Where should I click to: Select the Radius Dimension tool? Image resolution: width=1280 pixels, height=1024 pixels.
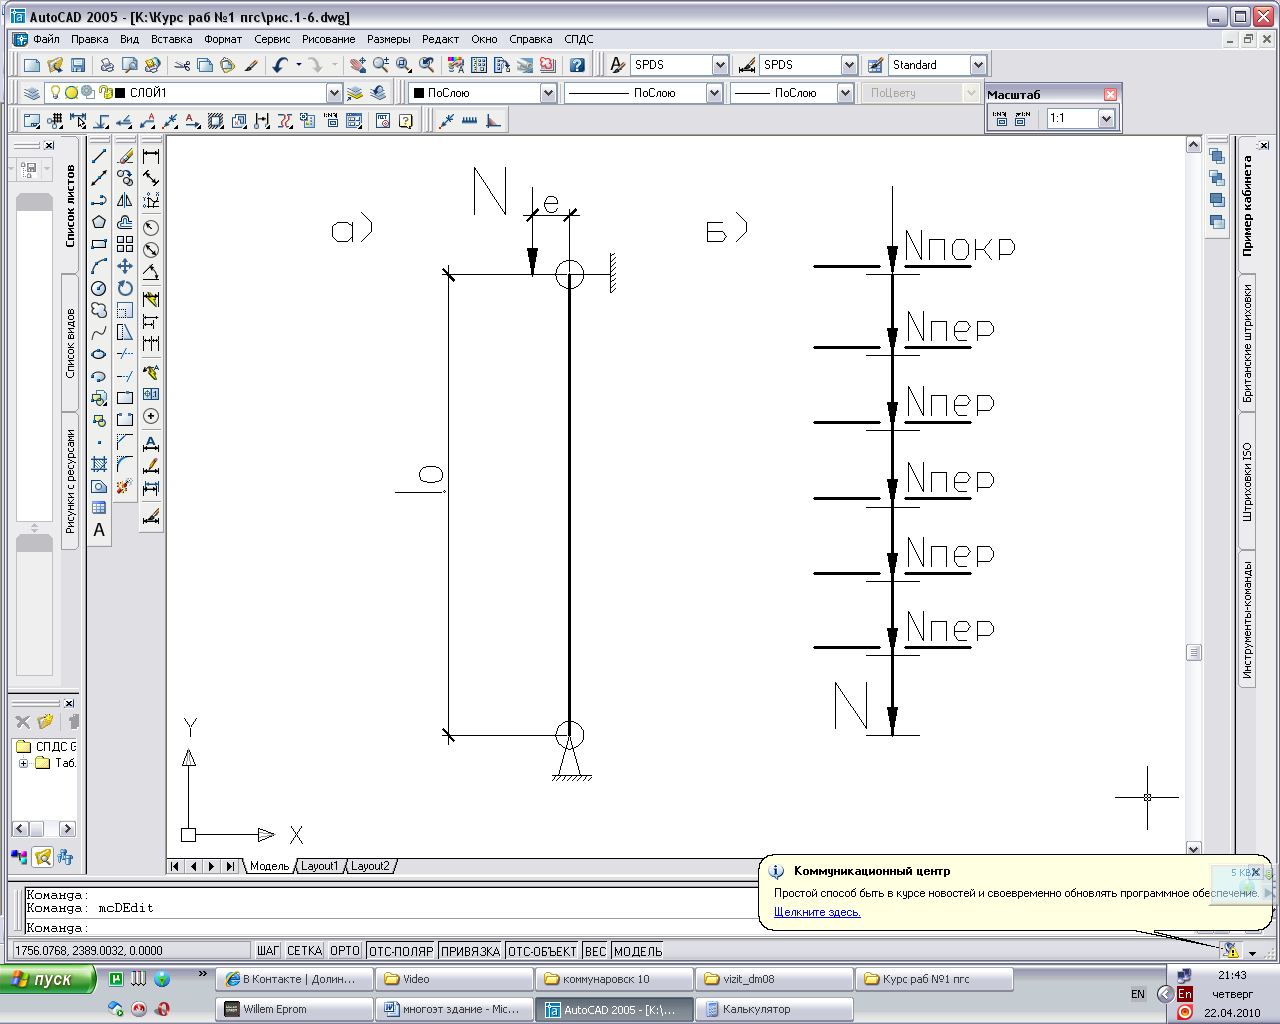click(151, 228)
